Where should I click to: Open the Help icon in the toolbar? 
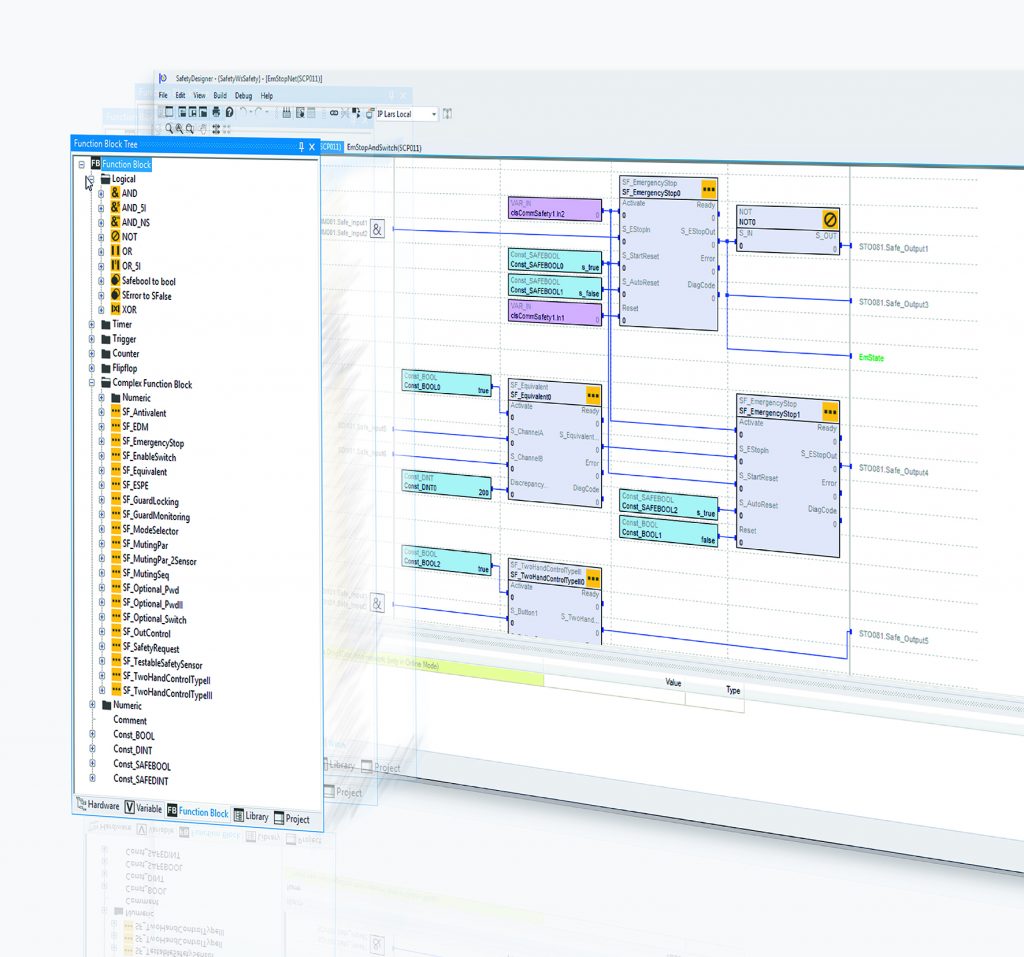(x=228, y=112)
